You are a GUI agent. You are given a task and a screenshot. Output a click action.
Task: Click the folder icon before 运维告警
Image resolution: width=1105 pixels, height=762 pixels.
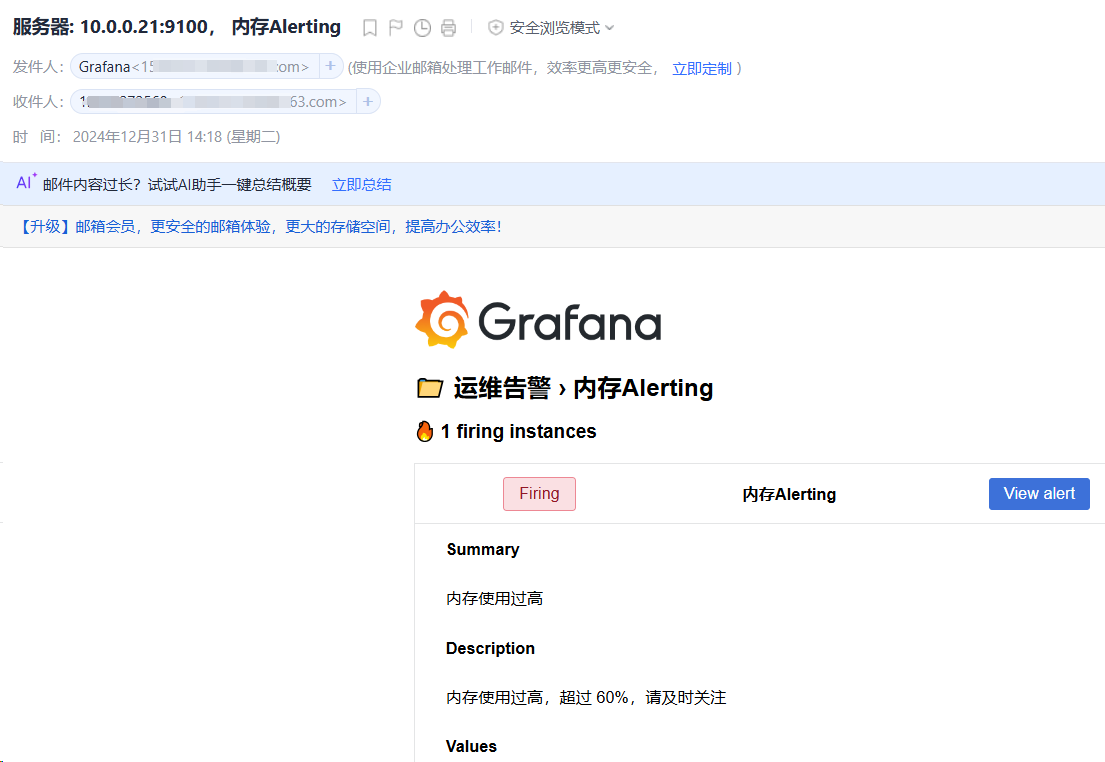[429, 388]
